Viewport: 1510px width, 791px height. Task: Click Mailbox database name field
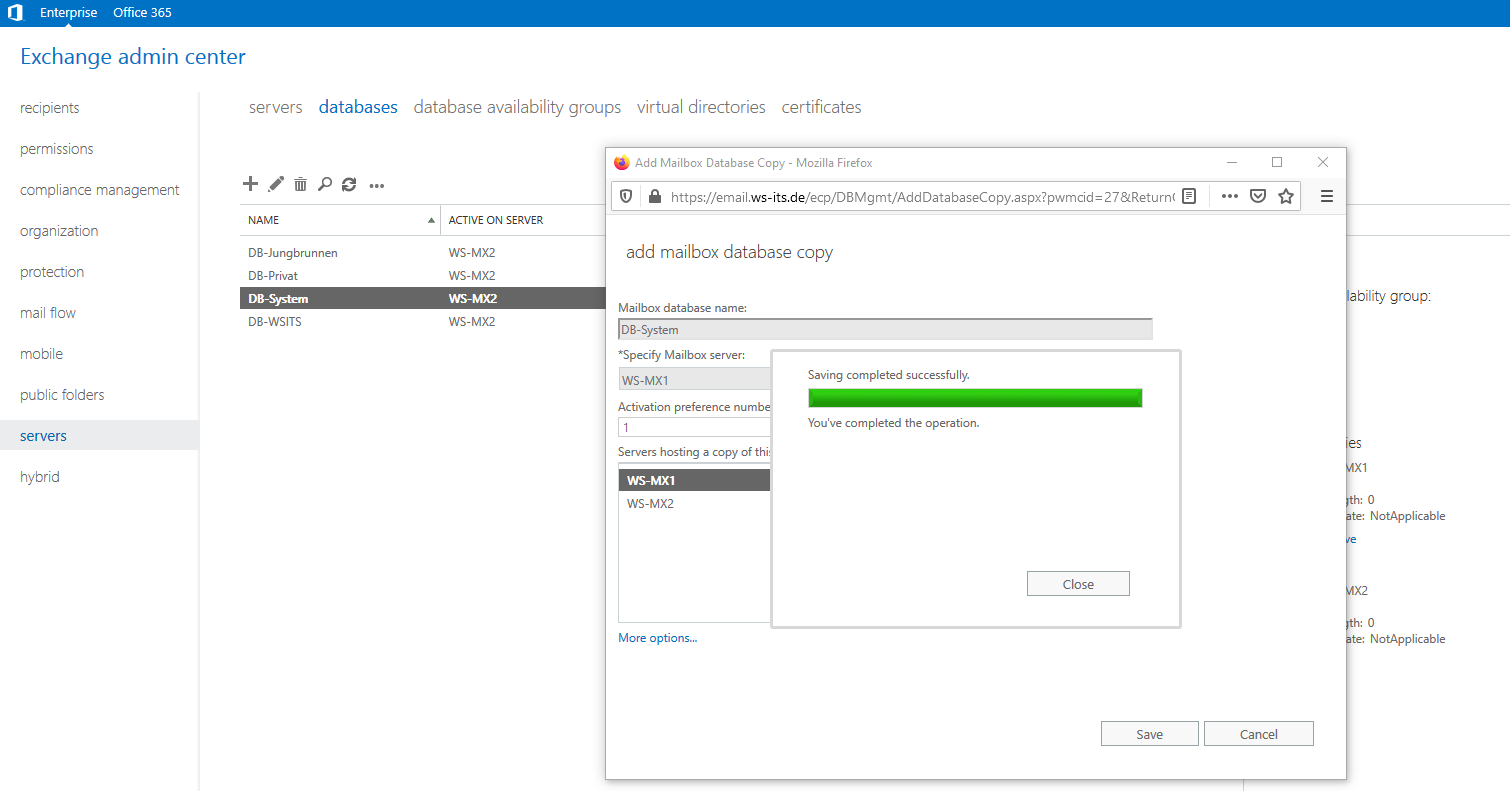point(885,329)
